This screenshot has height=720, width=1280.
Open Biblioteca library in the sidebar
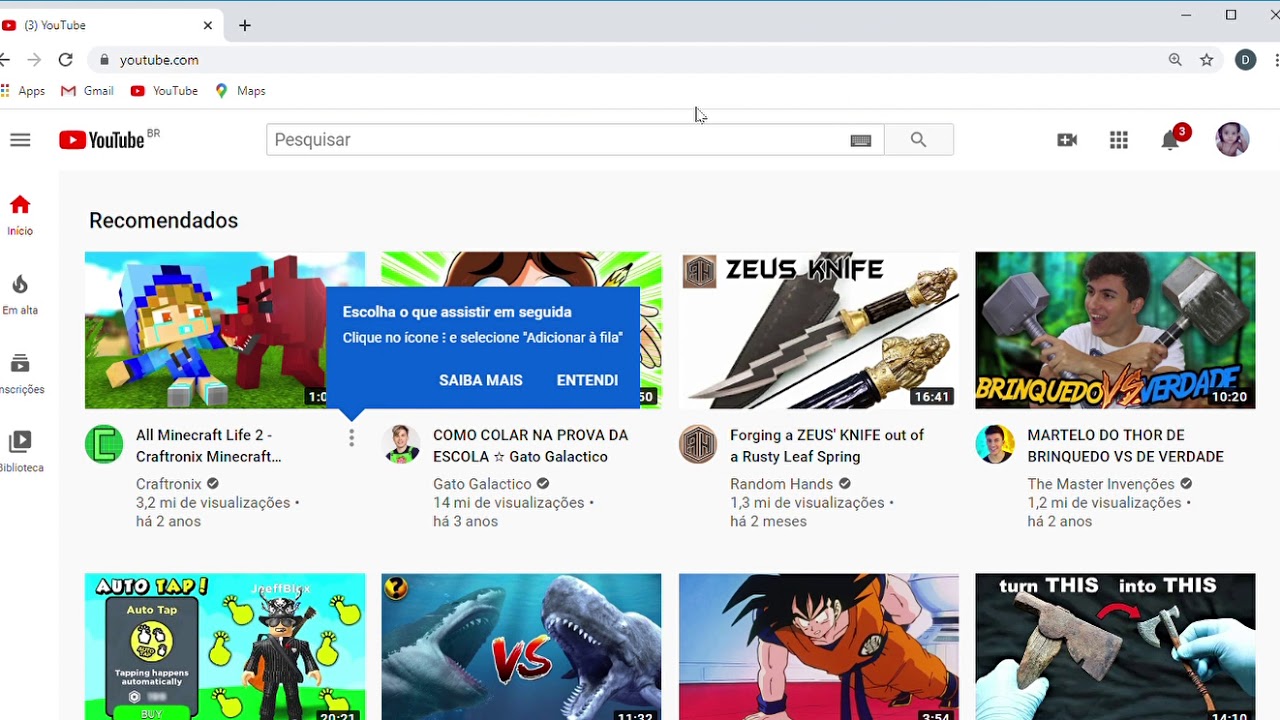(x=20, y=452)
